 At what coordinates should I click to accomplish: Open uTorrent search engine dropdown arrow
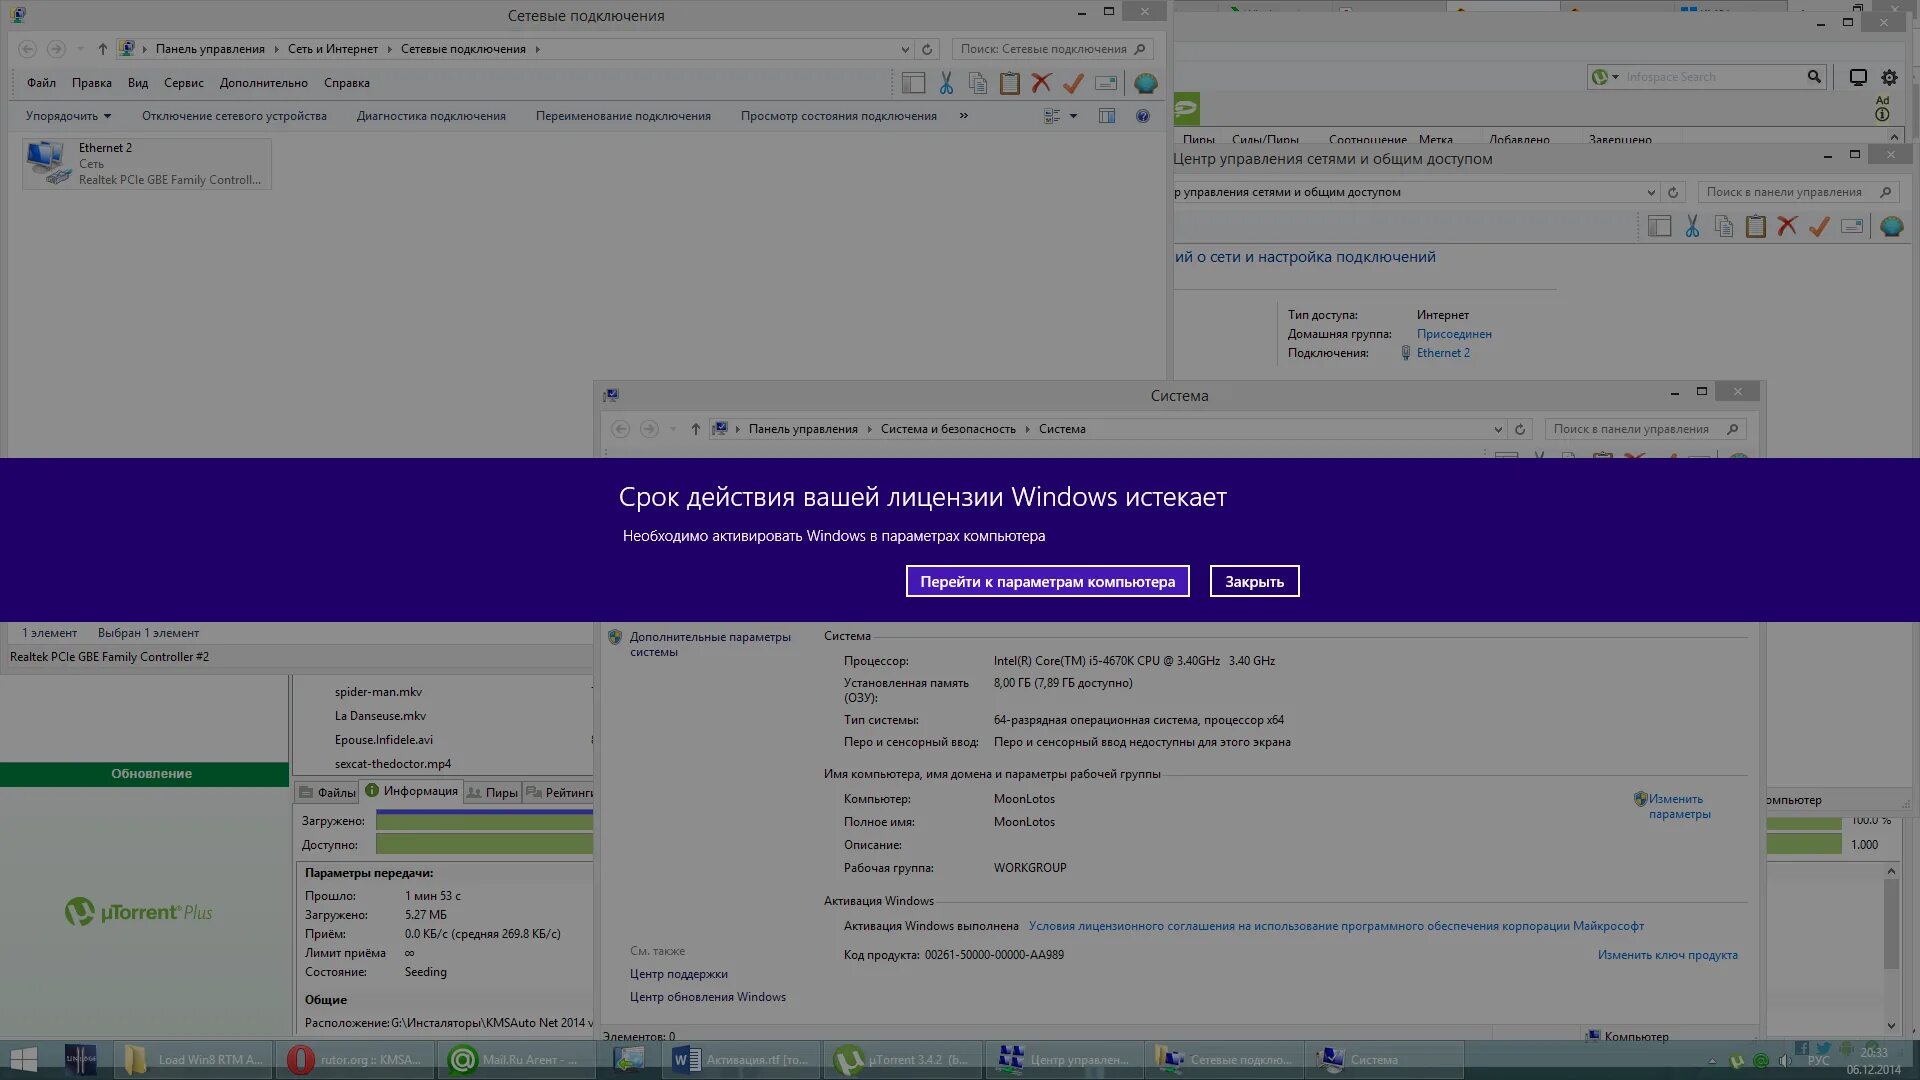click(1615, 77)
